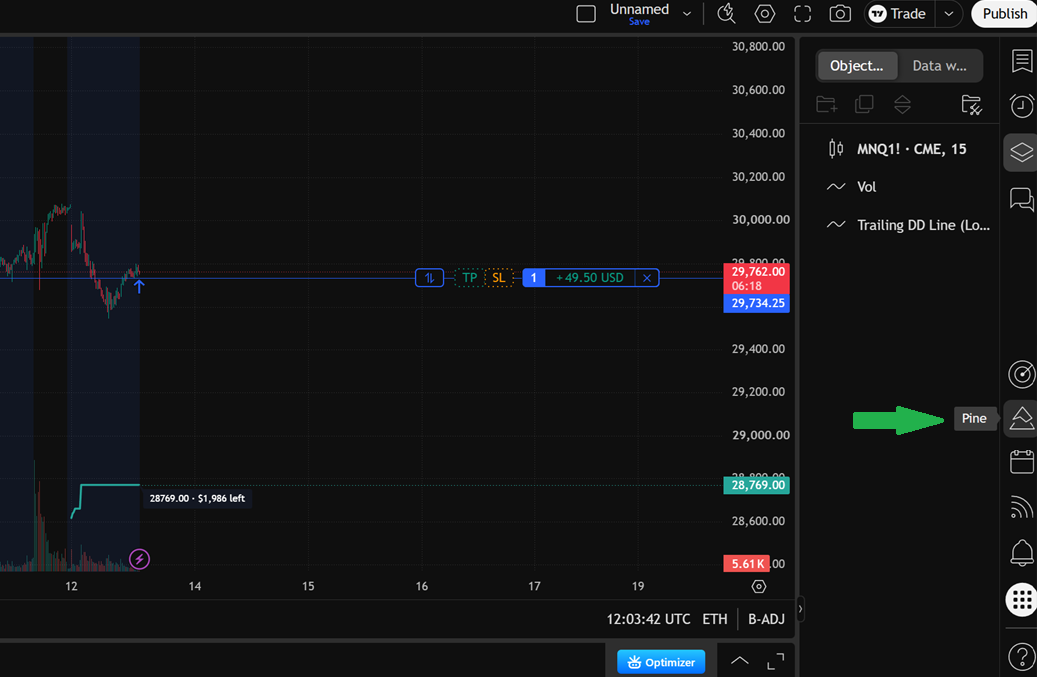Expand the Trade dropdown arrow
This screenshot has height=677, width=1037.
949,14
